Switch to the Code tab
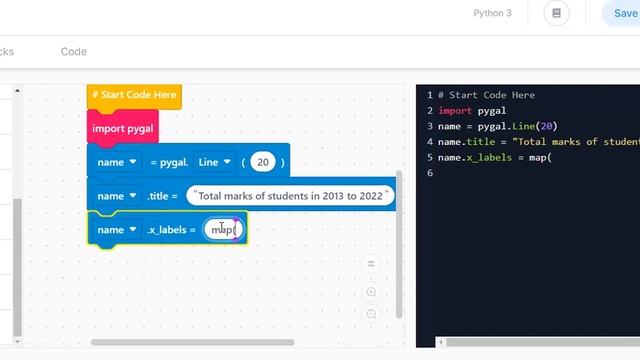 (73, 52)
